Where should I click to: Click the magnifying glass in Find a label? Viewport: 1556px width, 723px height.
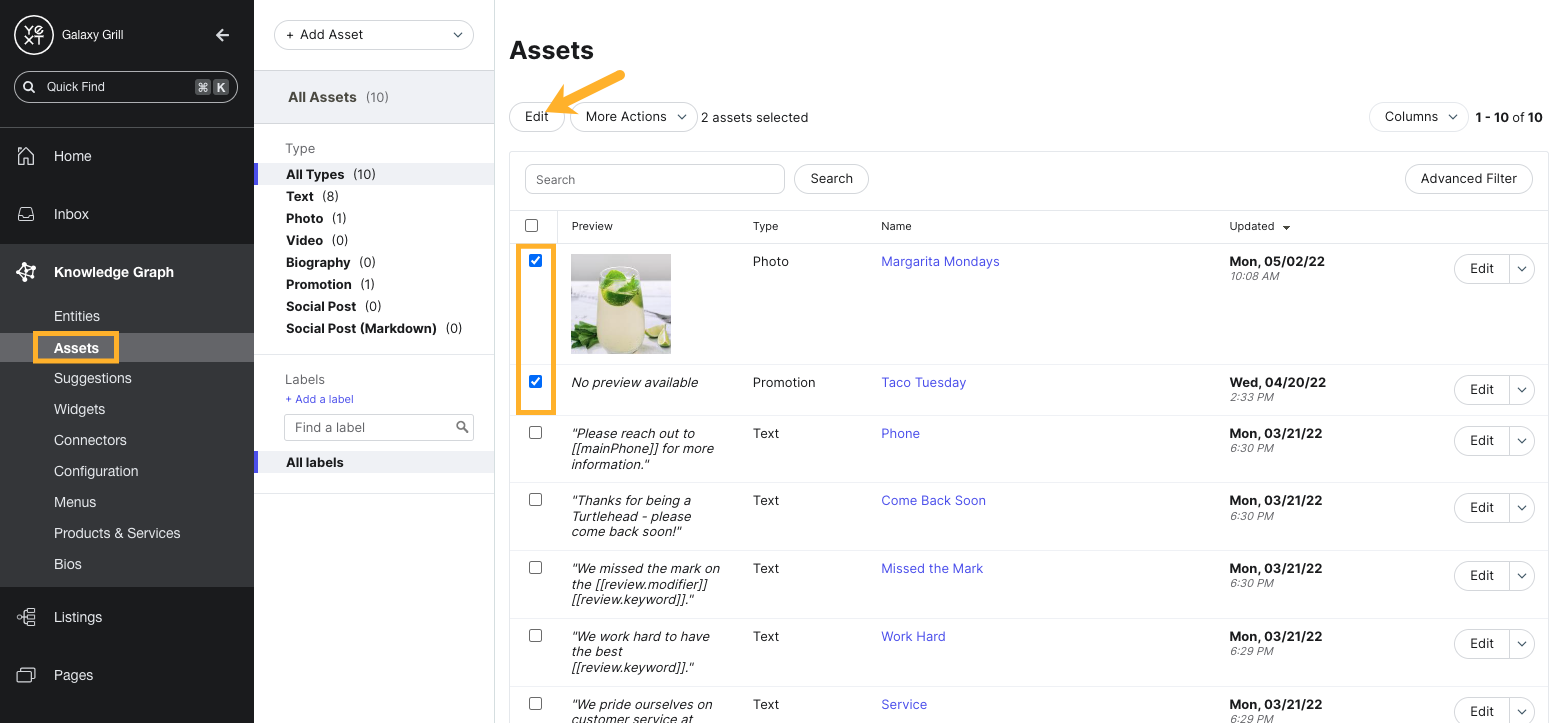coord(461,427)
